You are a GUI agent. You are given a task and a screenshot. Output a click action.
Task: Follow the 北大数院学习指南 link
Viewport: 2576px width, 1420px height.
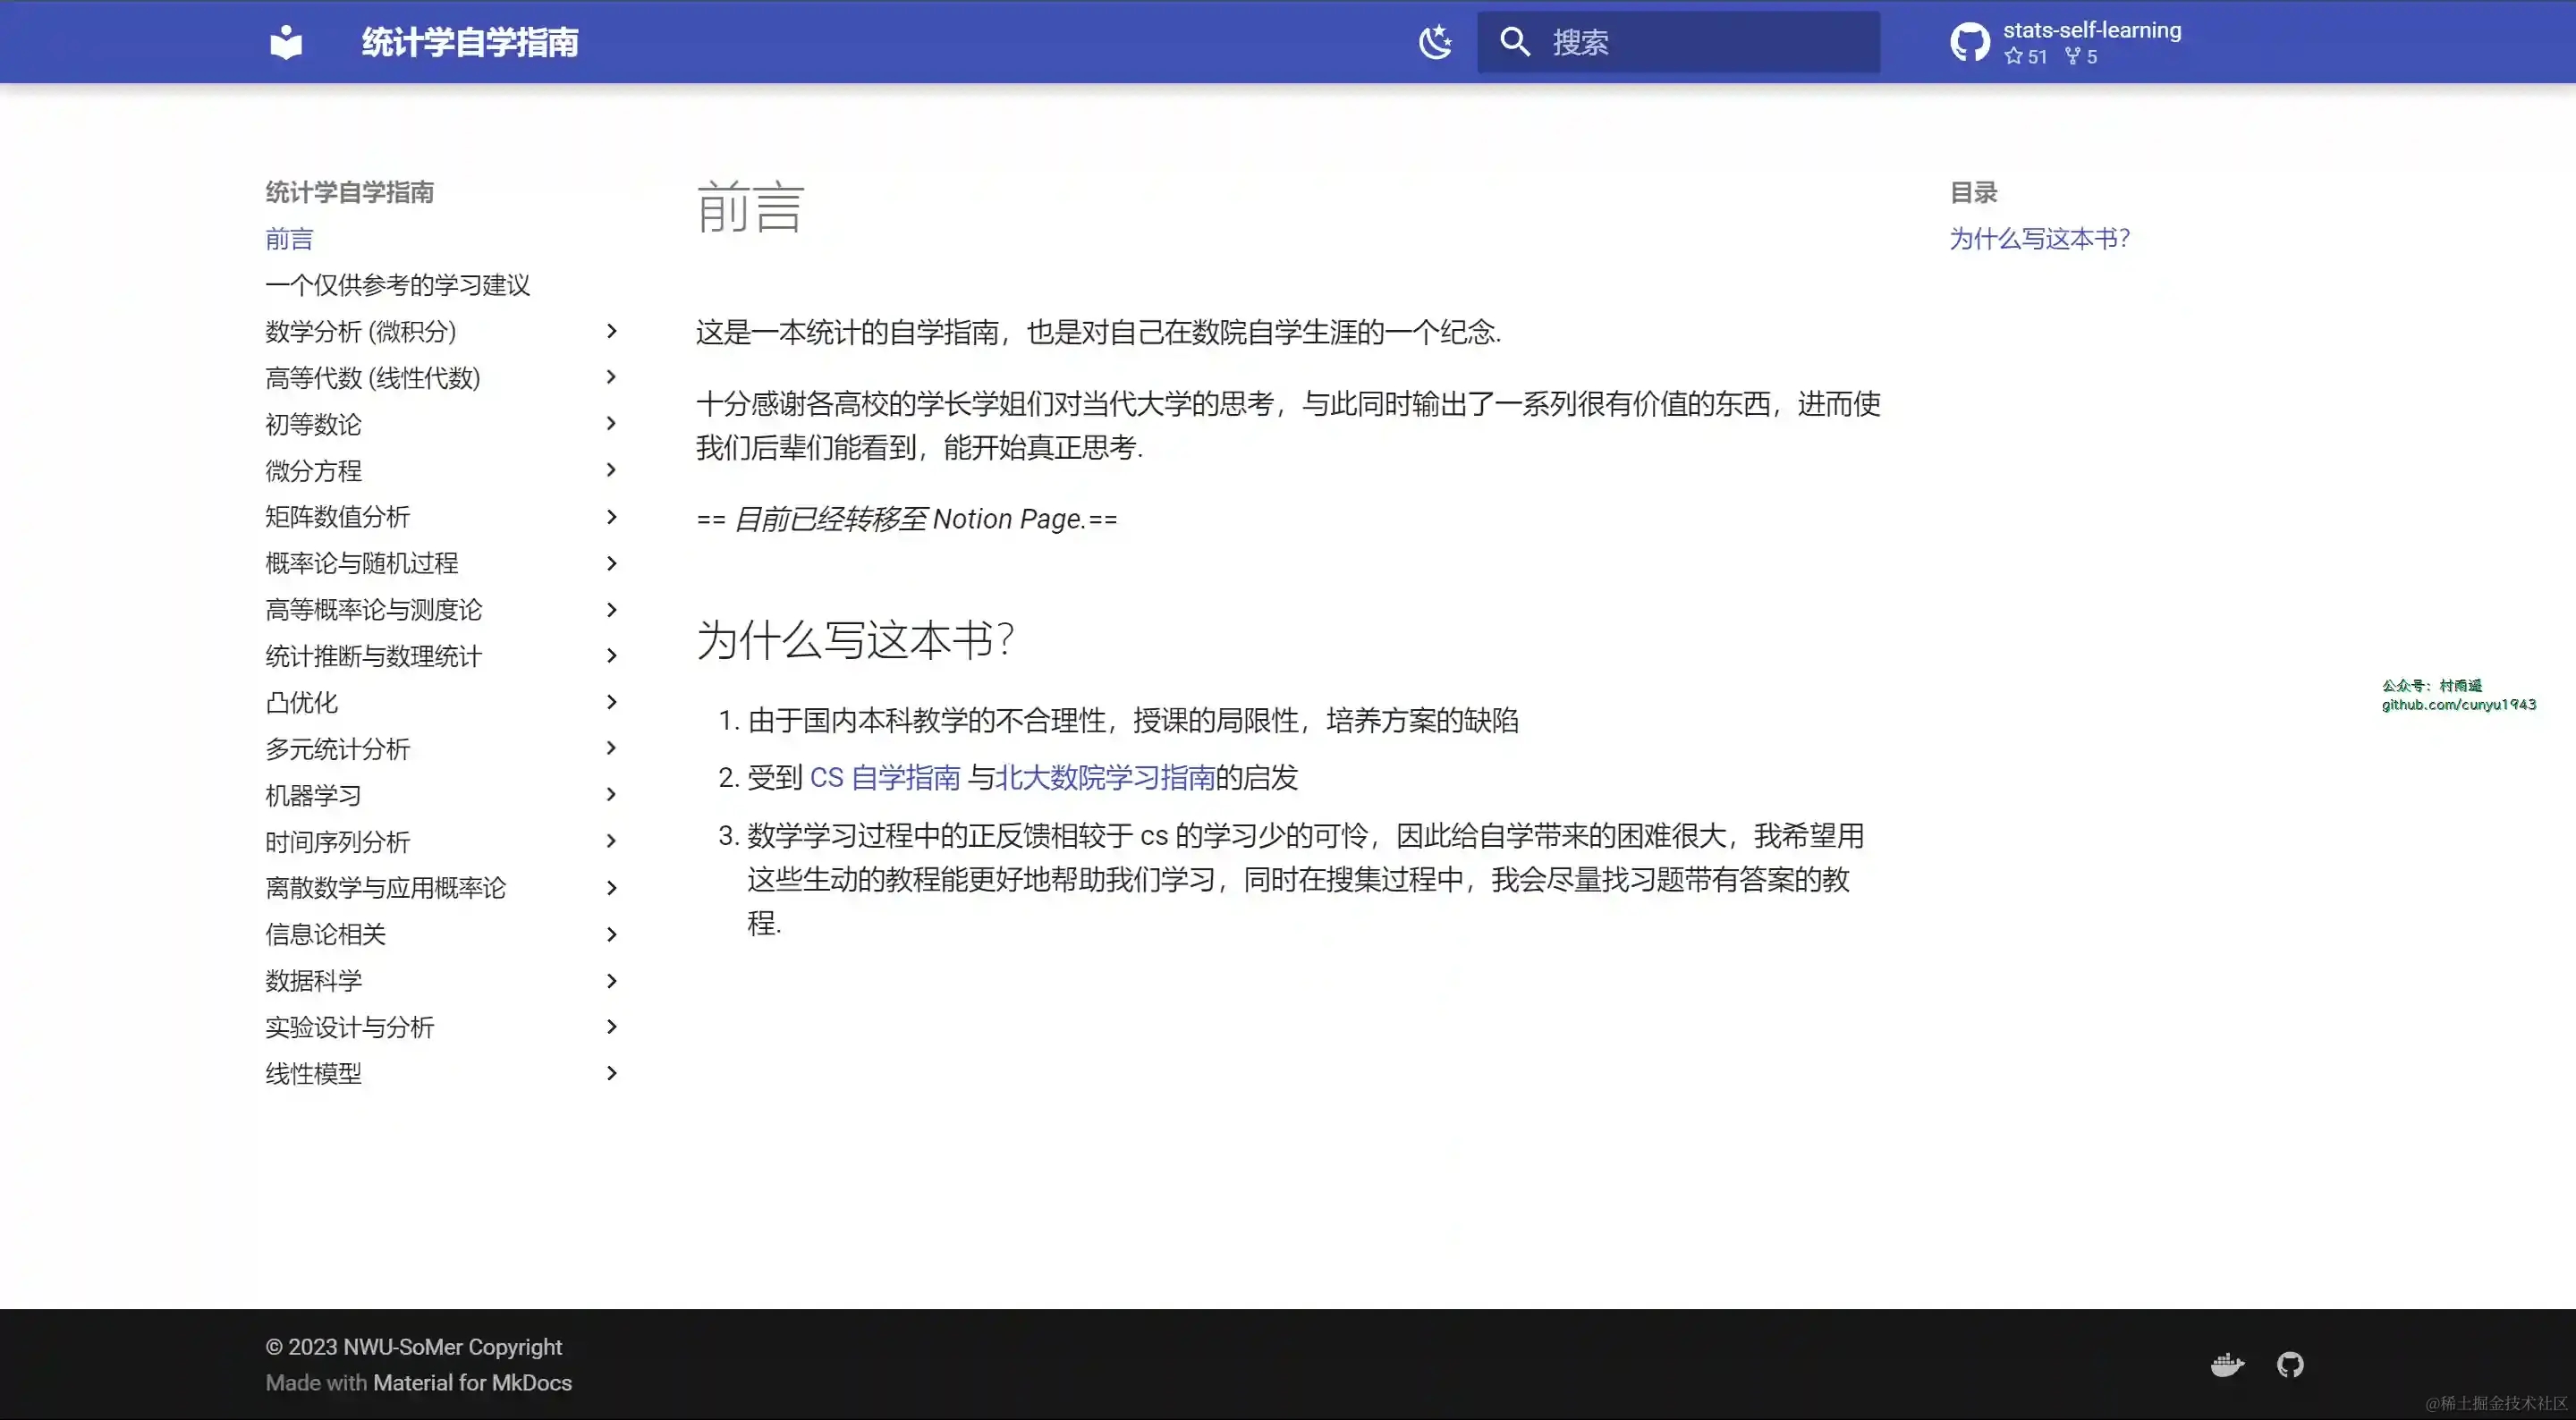click(1105, 777)
